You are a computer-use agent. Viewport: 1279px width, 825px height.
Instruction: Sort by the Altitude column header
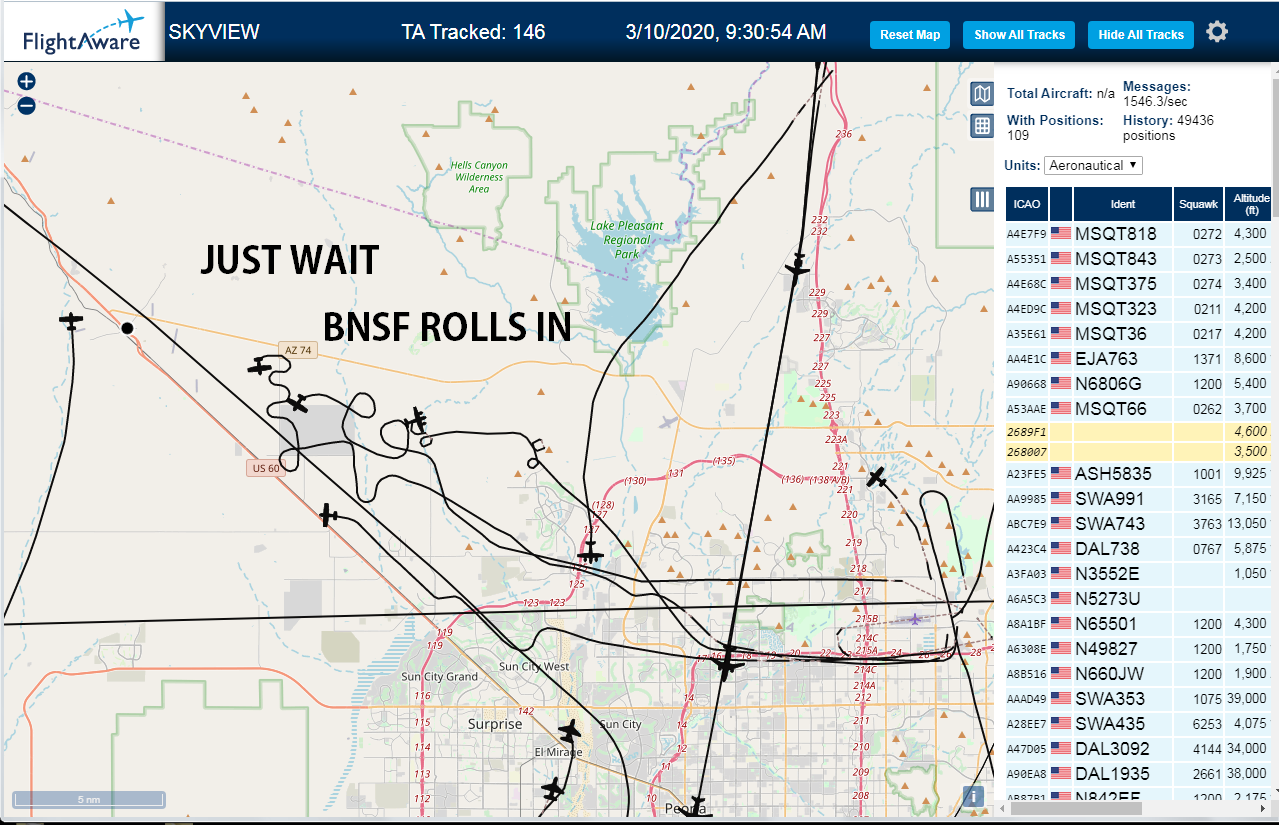(1250, 204)
